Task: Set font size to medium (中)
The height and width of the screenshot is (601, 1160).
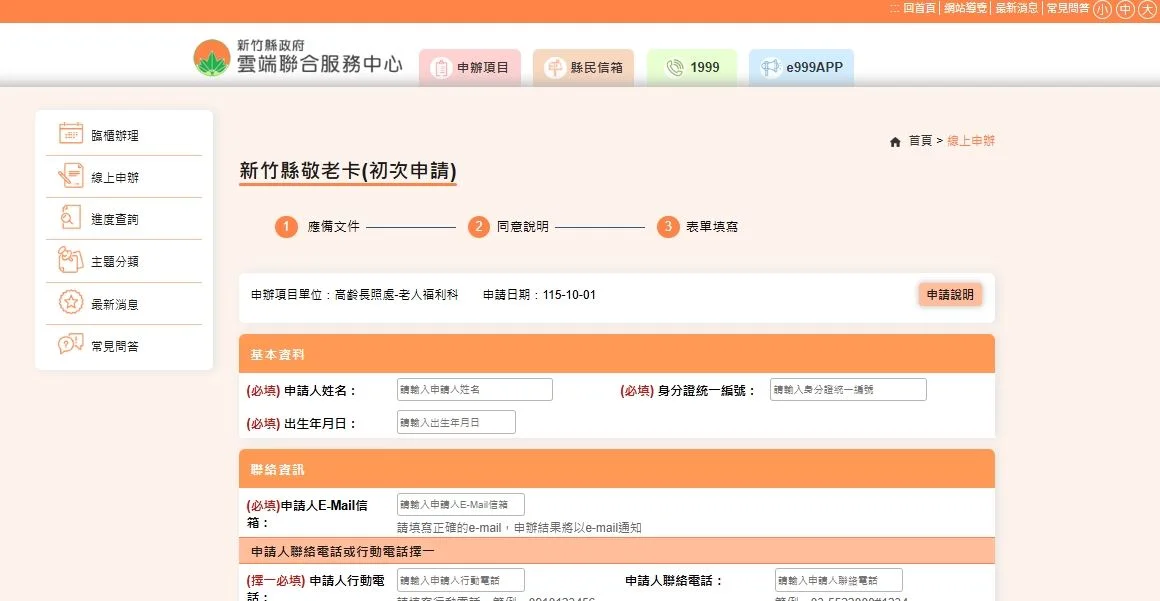Action: 1125,9
